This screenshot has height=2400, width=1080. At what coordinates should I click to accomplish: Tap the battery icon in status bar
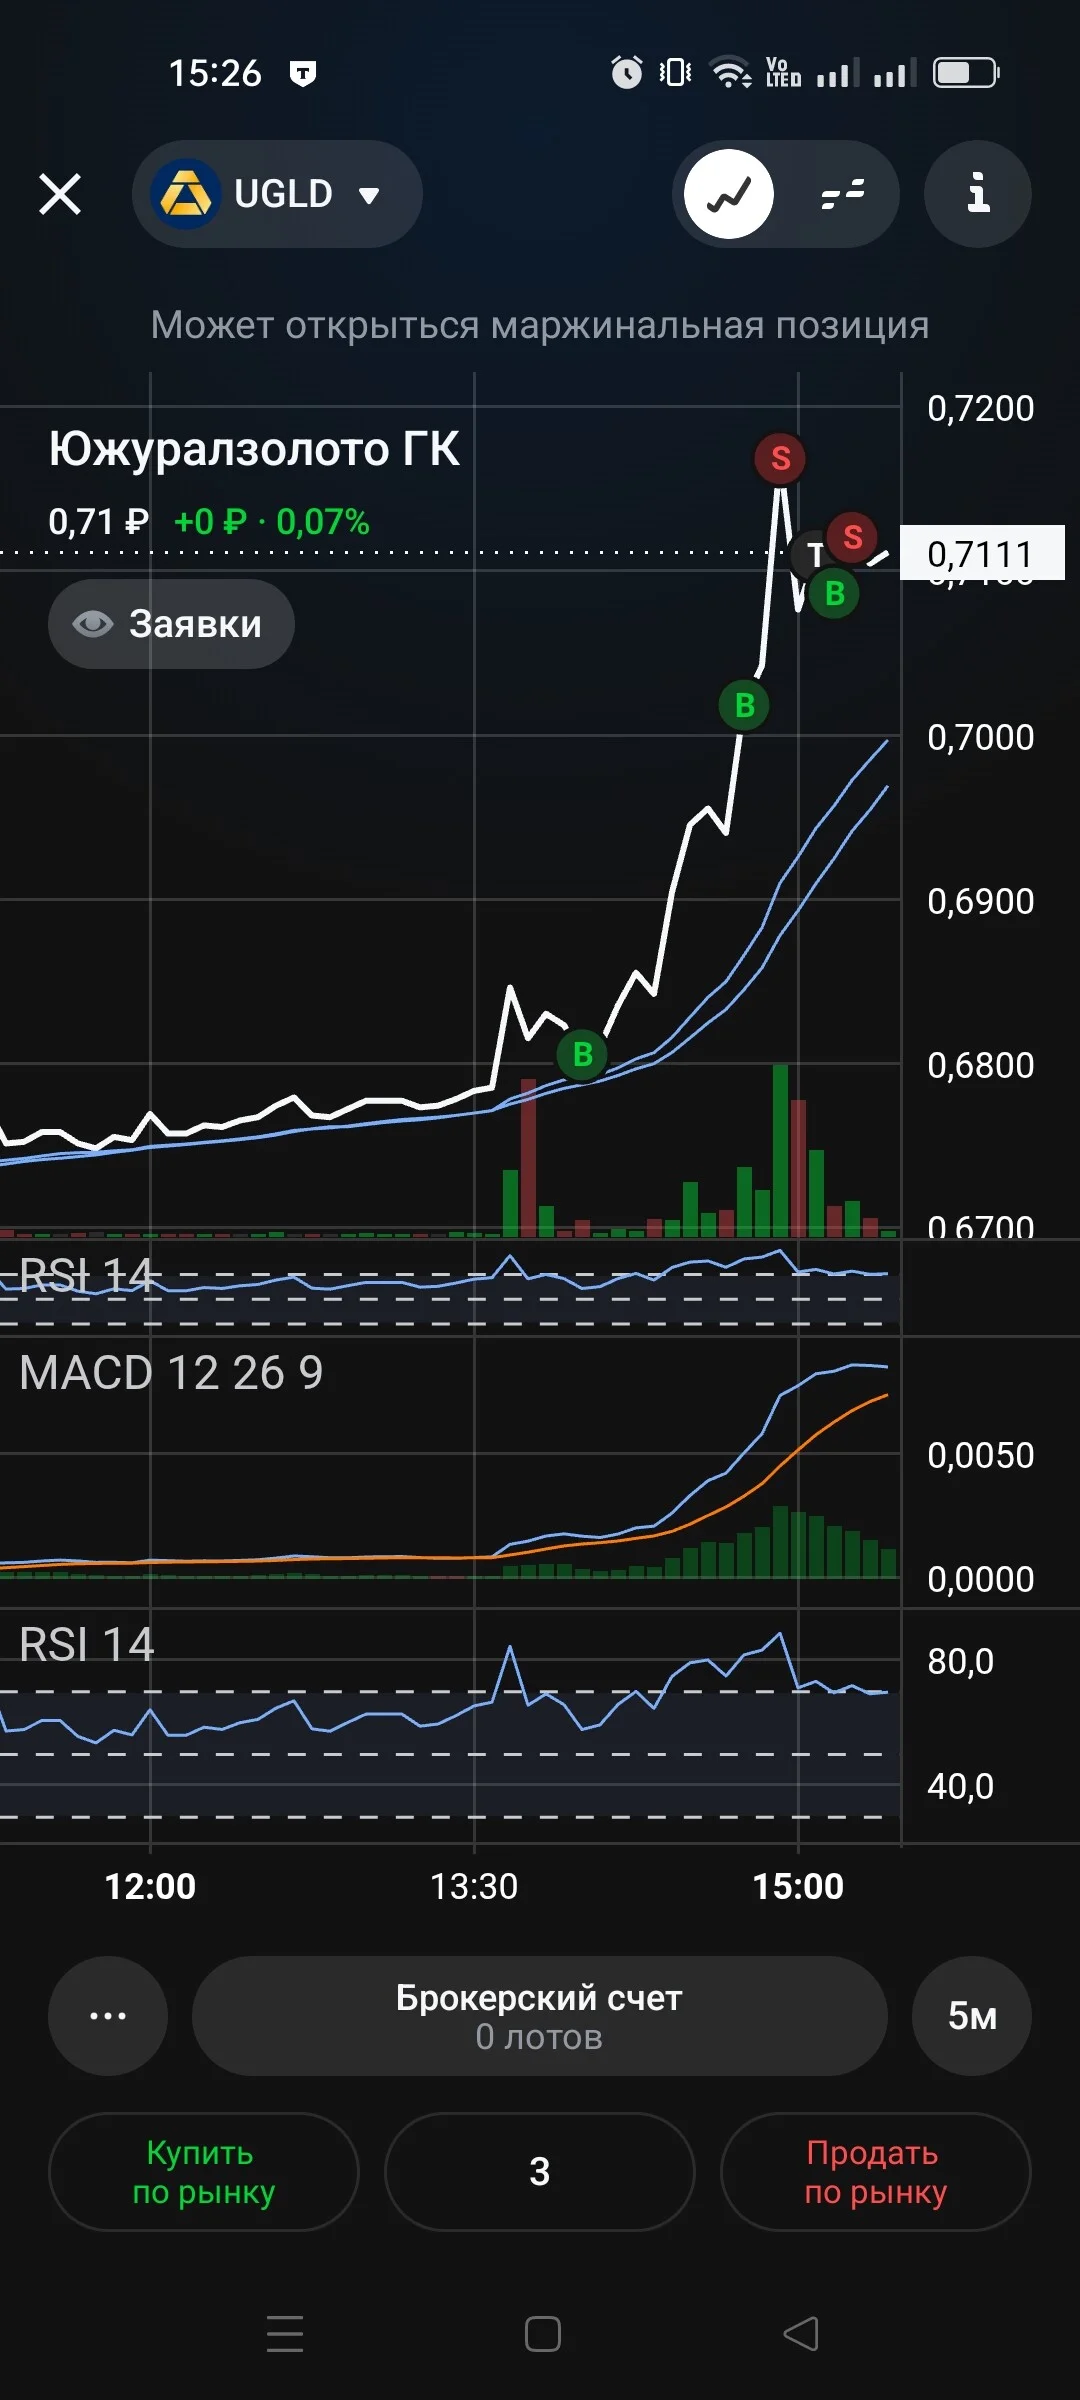pyautogui.click(x=966, y=72)
